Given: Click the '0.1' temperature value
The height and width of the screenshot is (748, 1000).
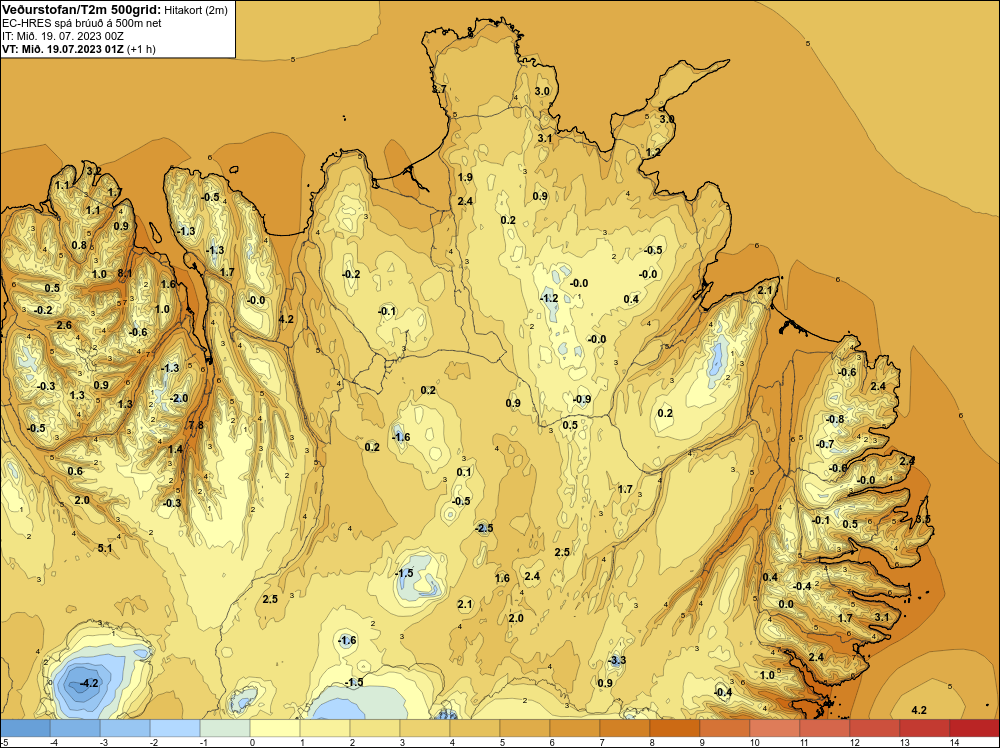Looking at the screenshot, I should (464, 473).
